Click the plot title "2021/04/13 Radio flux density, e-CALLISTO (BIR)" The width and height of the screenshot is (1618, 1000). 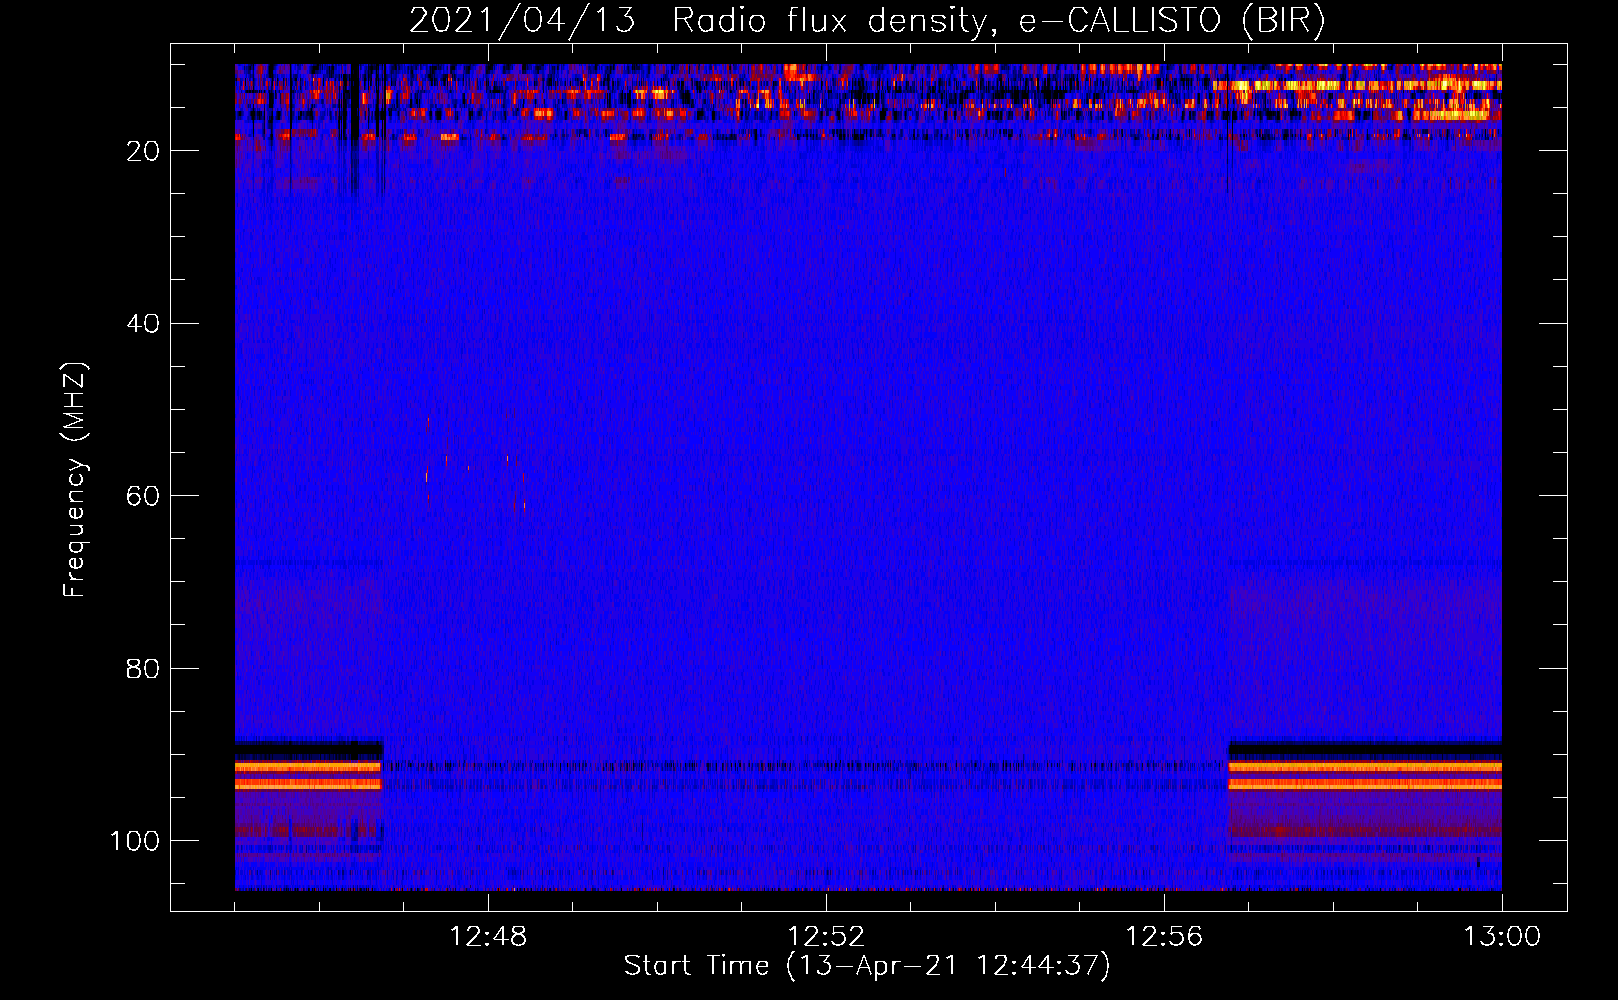pos(867,21)
